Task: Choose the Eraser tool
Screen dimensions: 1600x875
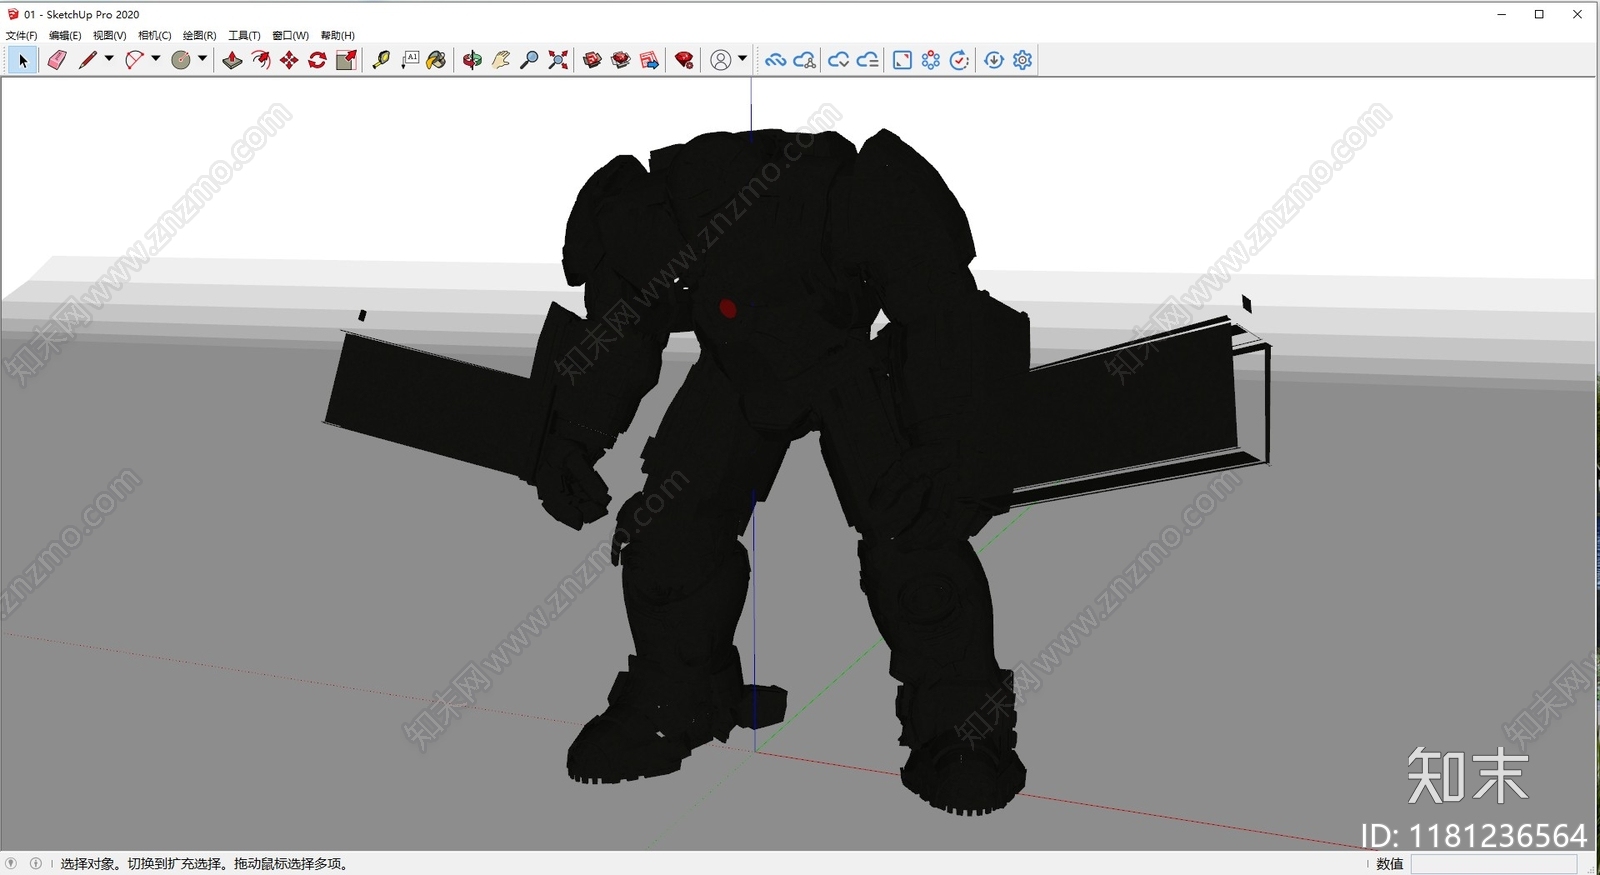Action: (57, 60)
